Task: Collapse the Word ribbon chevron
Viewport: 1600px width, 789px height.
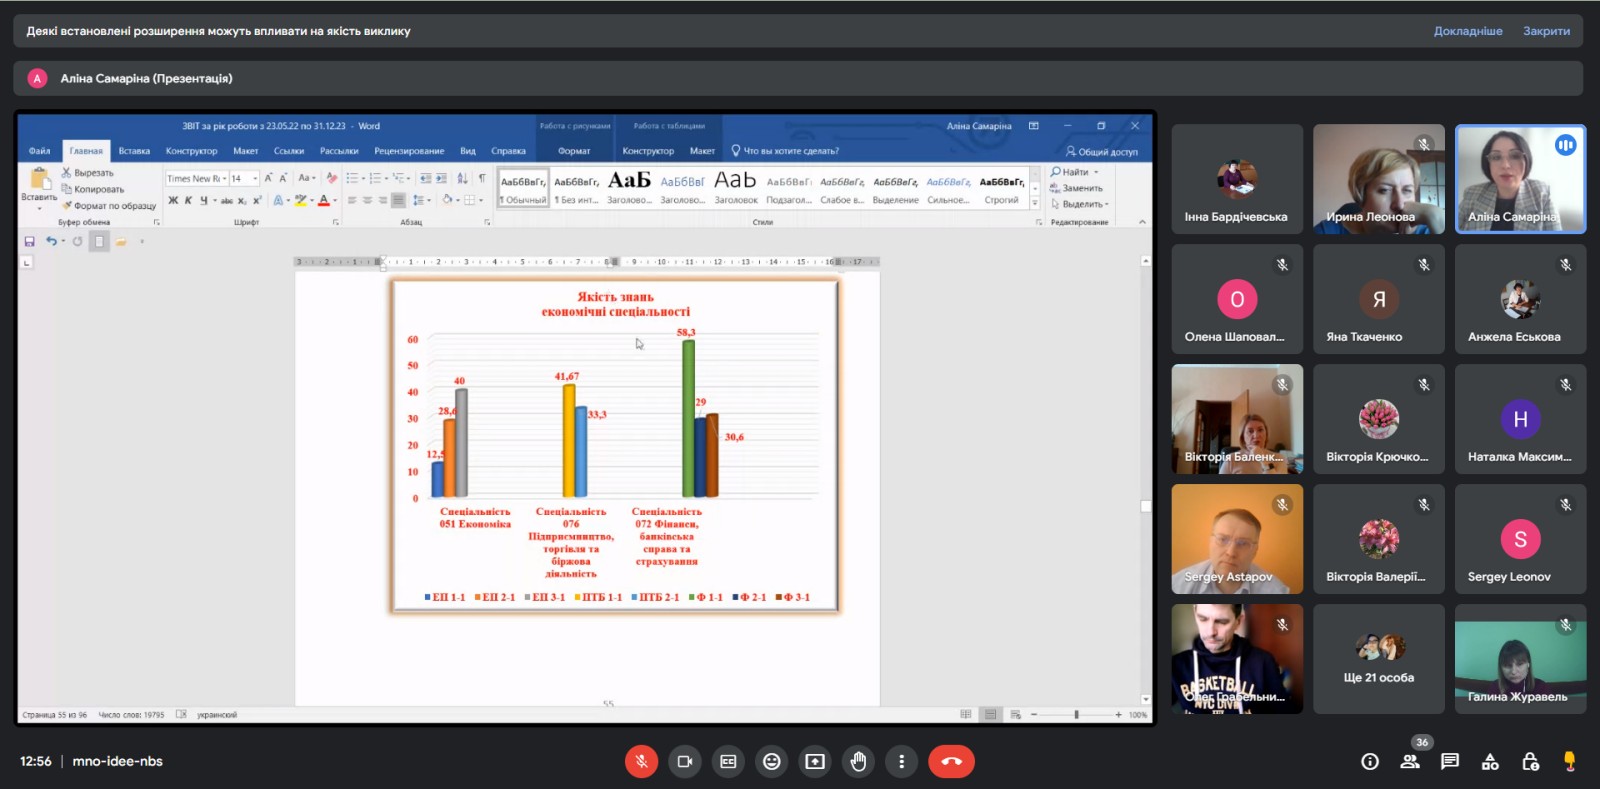Action: (x=1142, y=222)
